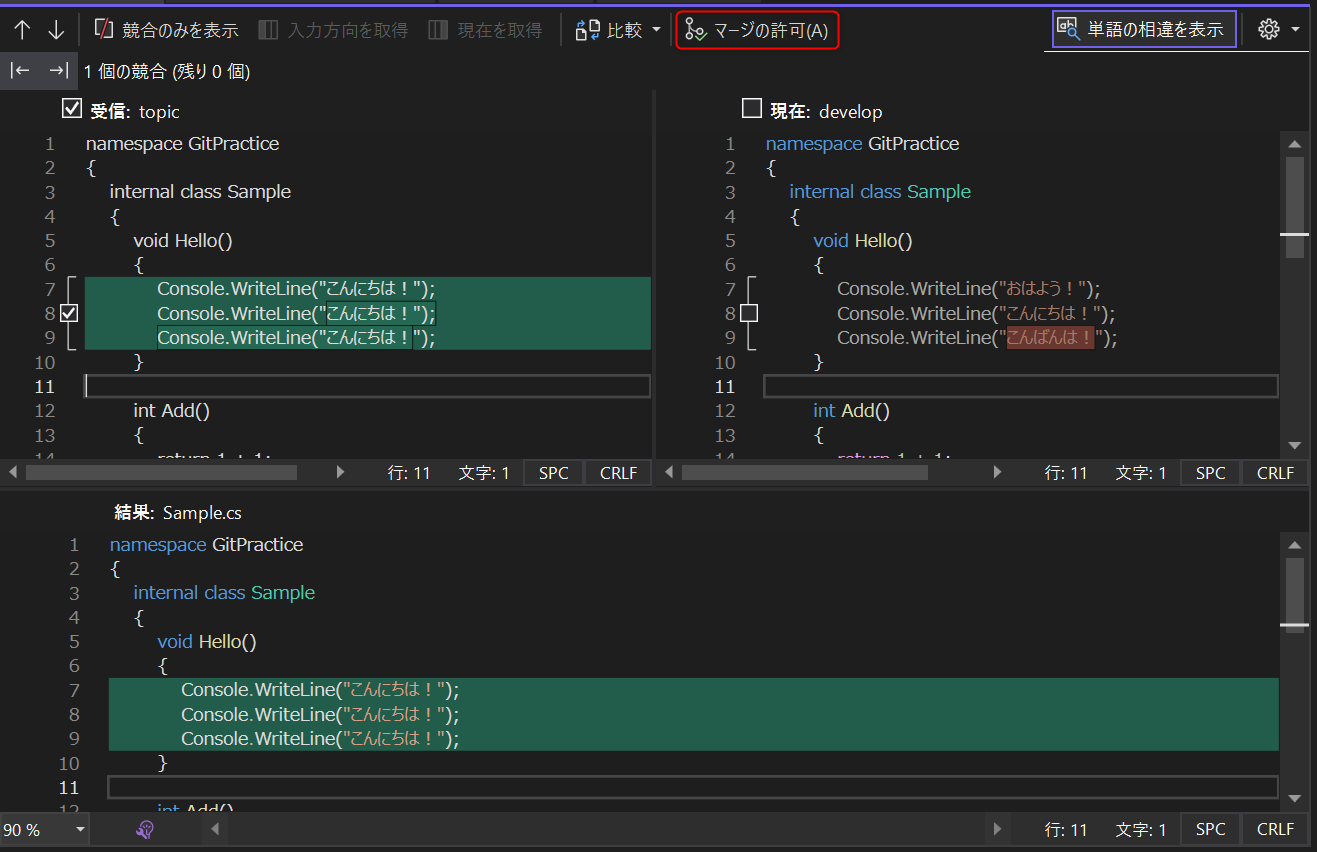Click SPC indicator in the develop pane status bar
The image size is (1317, 852).
(x=1210, y=473)
